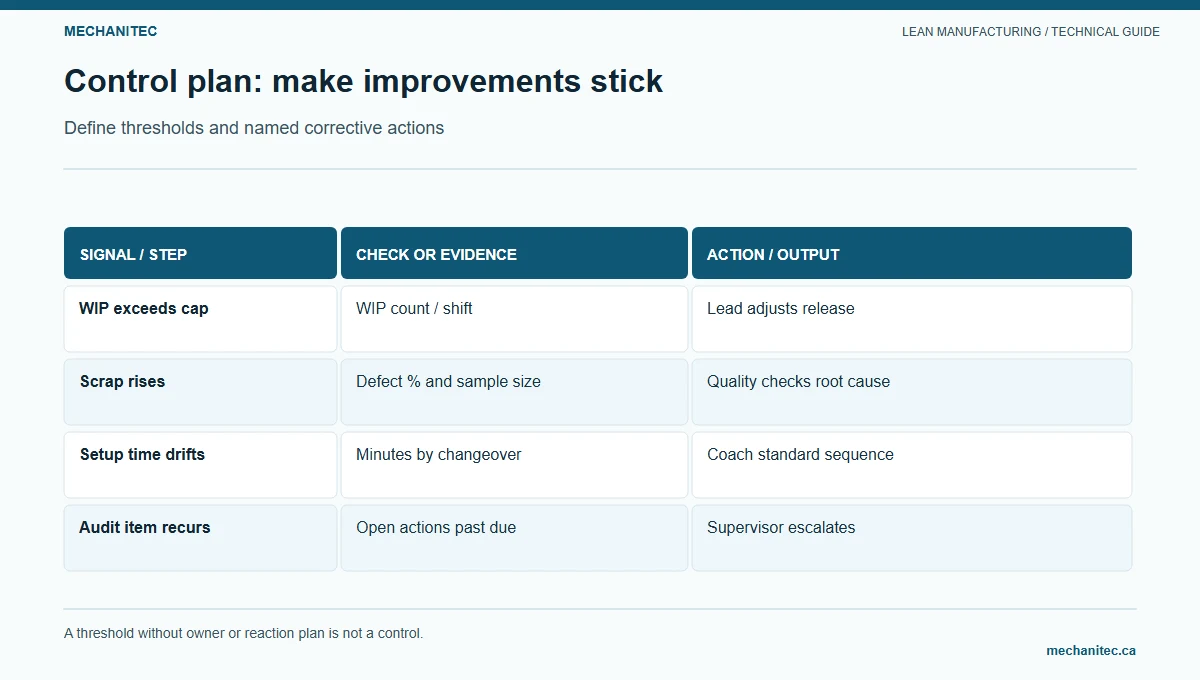The image size is (1200, 680).
Task: Select the 'WIP exceeds cap' cell
Action: point(200,319)
